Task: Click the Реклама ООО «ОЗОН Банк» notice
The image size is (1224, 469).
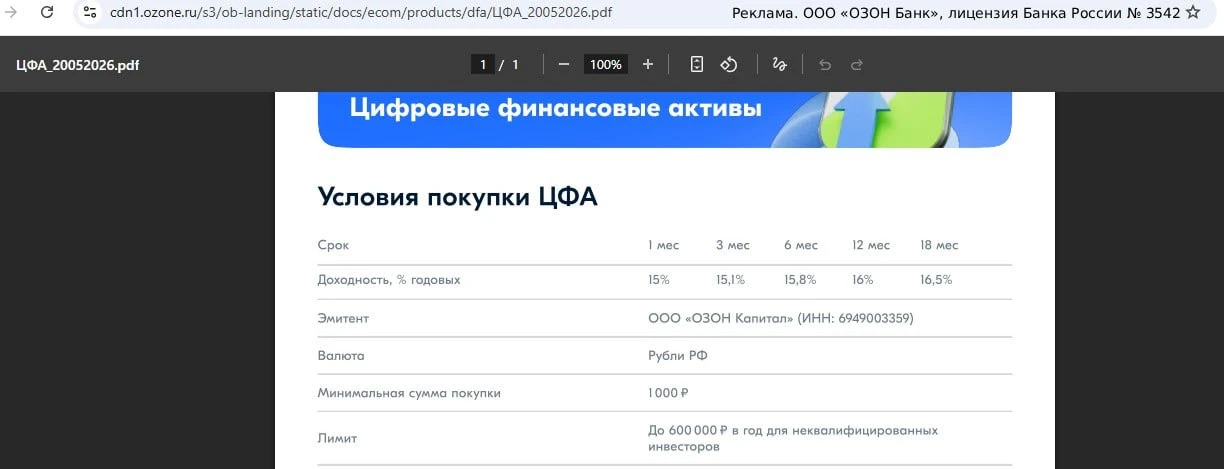Action: coord(956,13)
